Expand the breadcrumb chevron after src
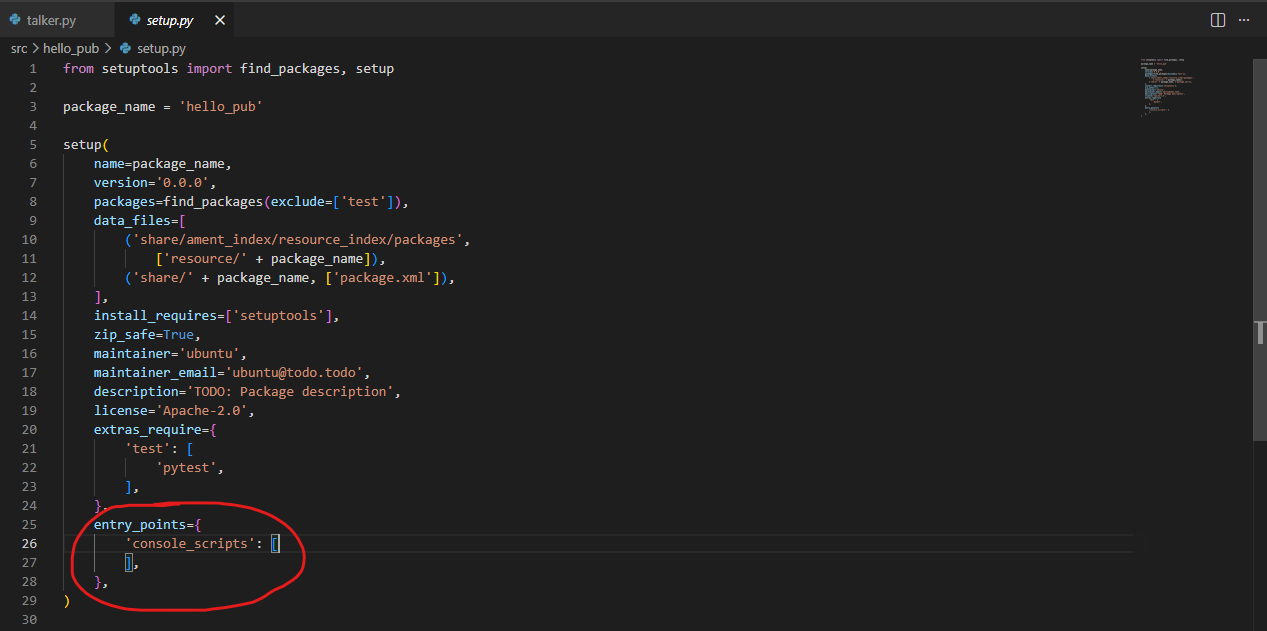Screen dimensions: 1267x631 click(36, 48)
